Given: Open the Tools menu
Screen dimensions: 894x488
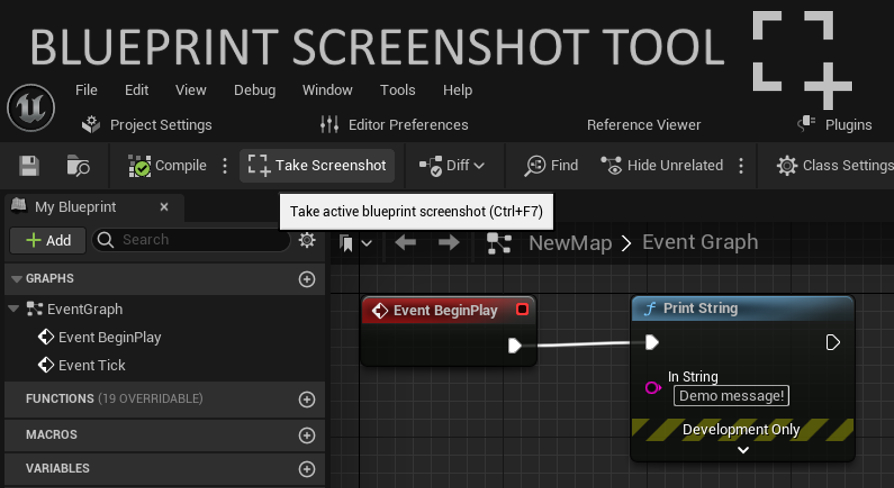Looking at the screenshot, I should click(397, 90).
